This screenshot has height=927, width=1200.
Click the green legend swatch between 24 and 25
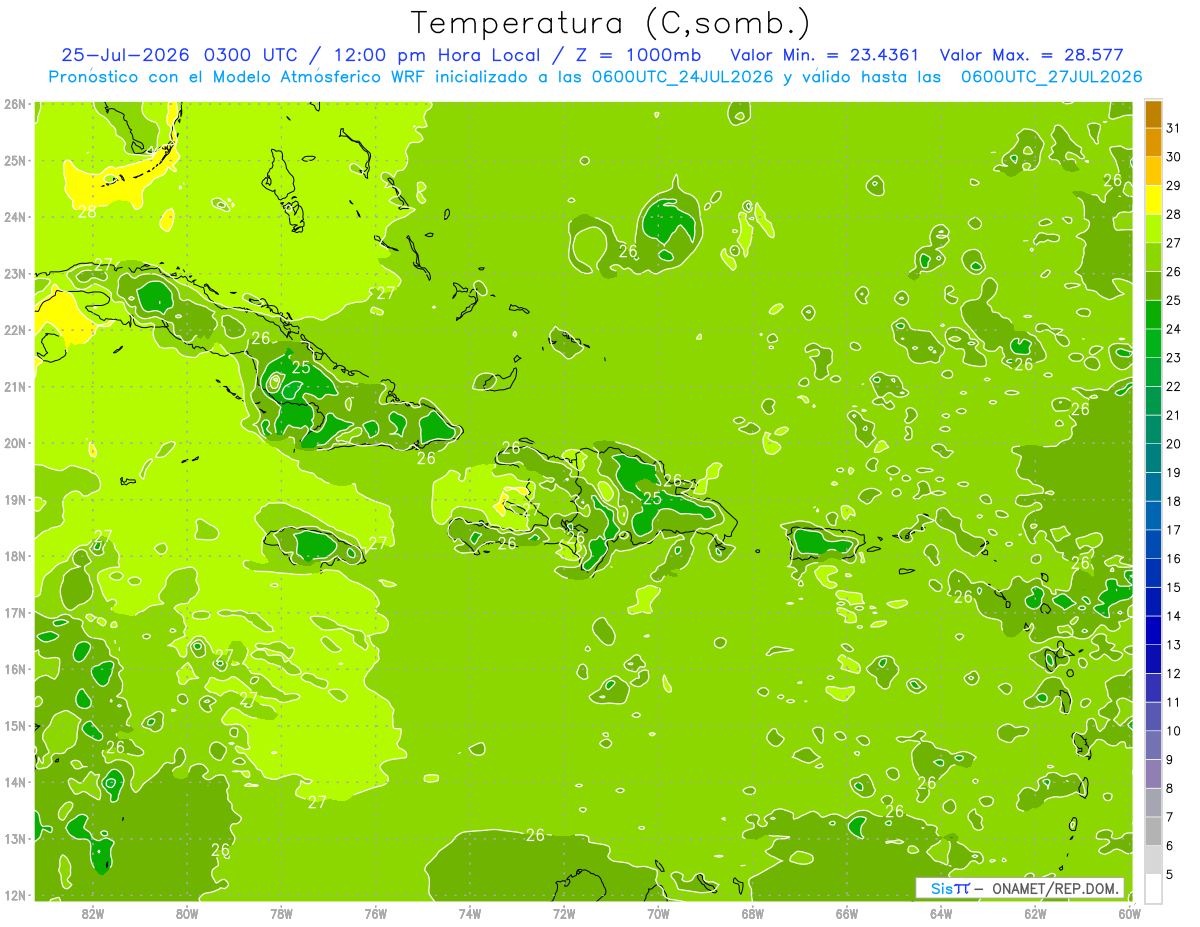point(1153,315)
